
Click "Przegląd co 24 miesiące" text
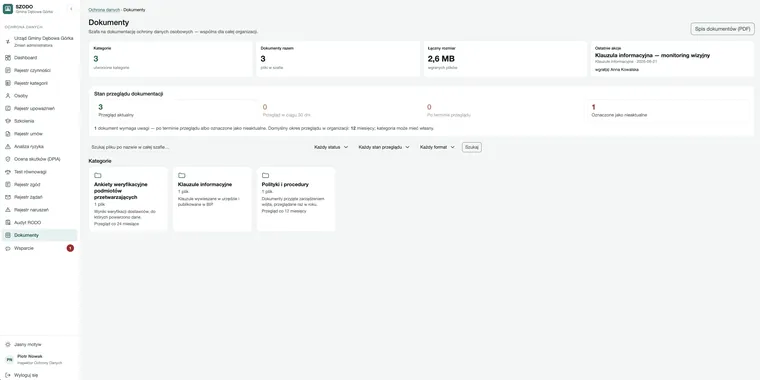coord(116,224)
